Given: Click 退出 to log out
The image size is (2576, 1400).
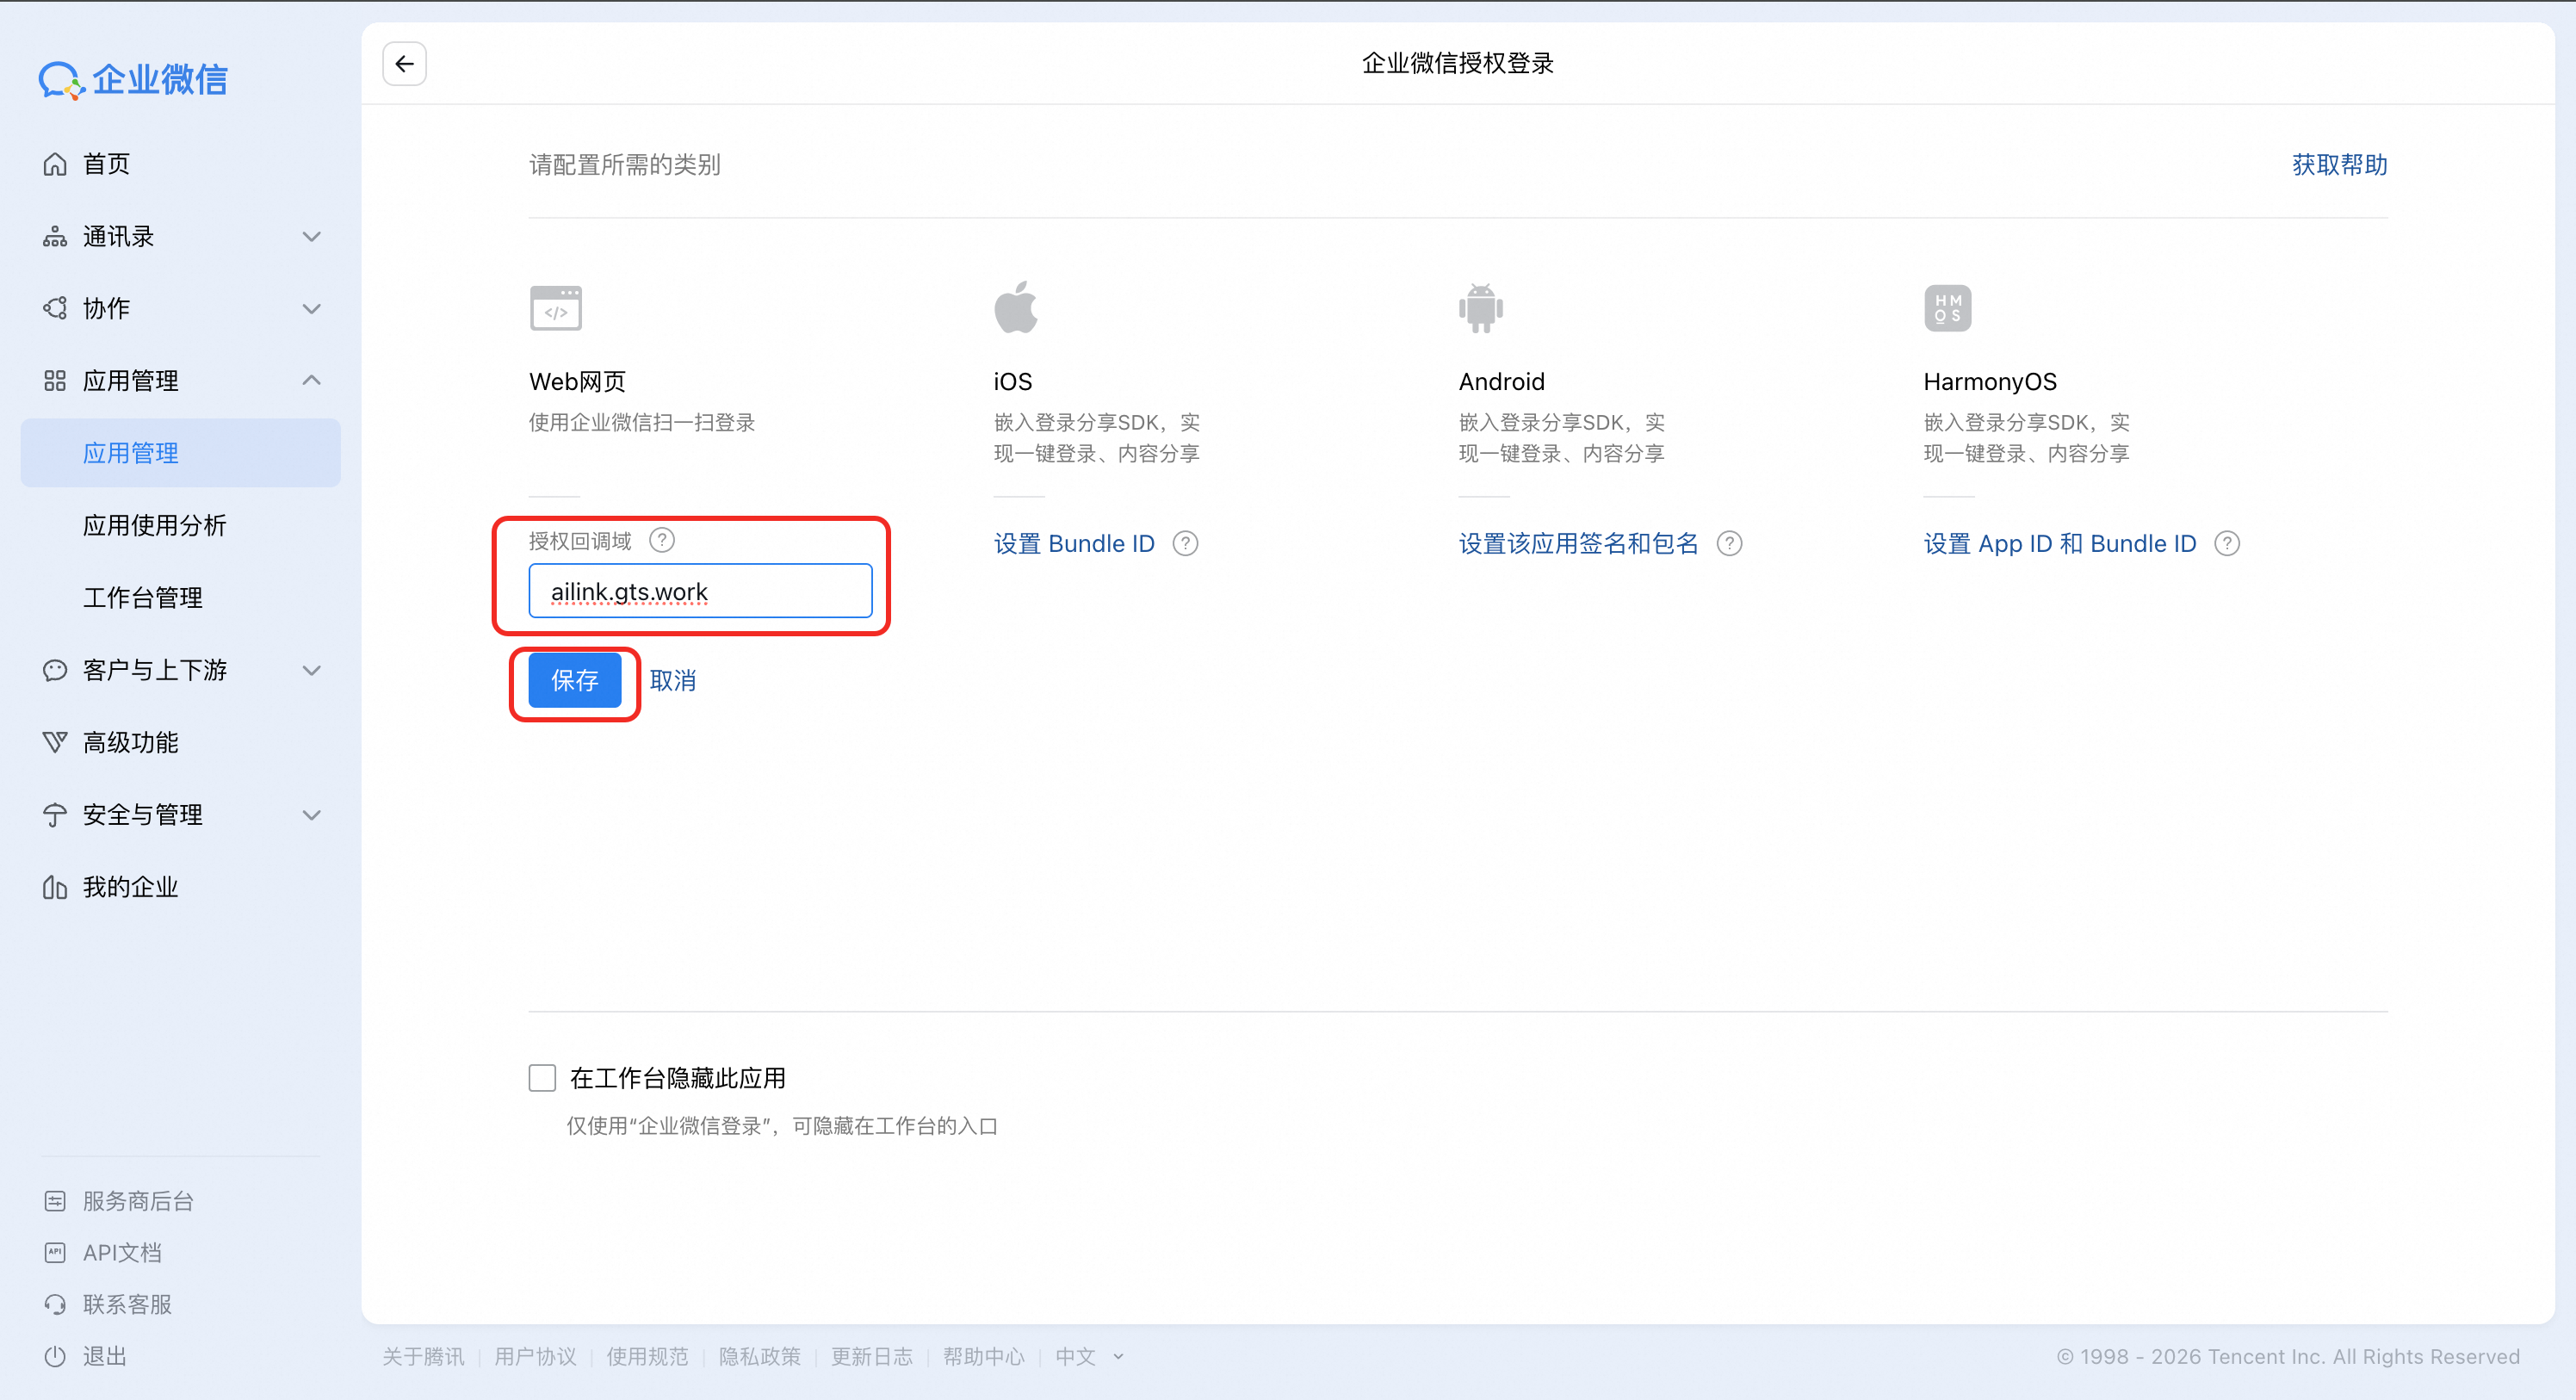Looking at the screenshot, I should (x=104, y=1356).
